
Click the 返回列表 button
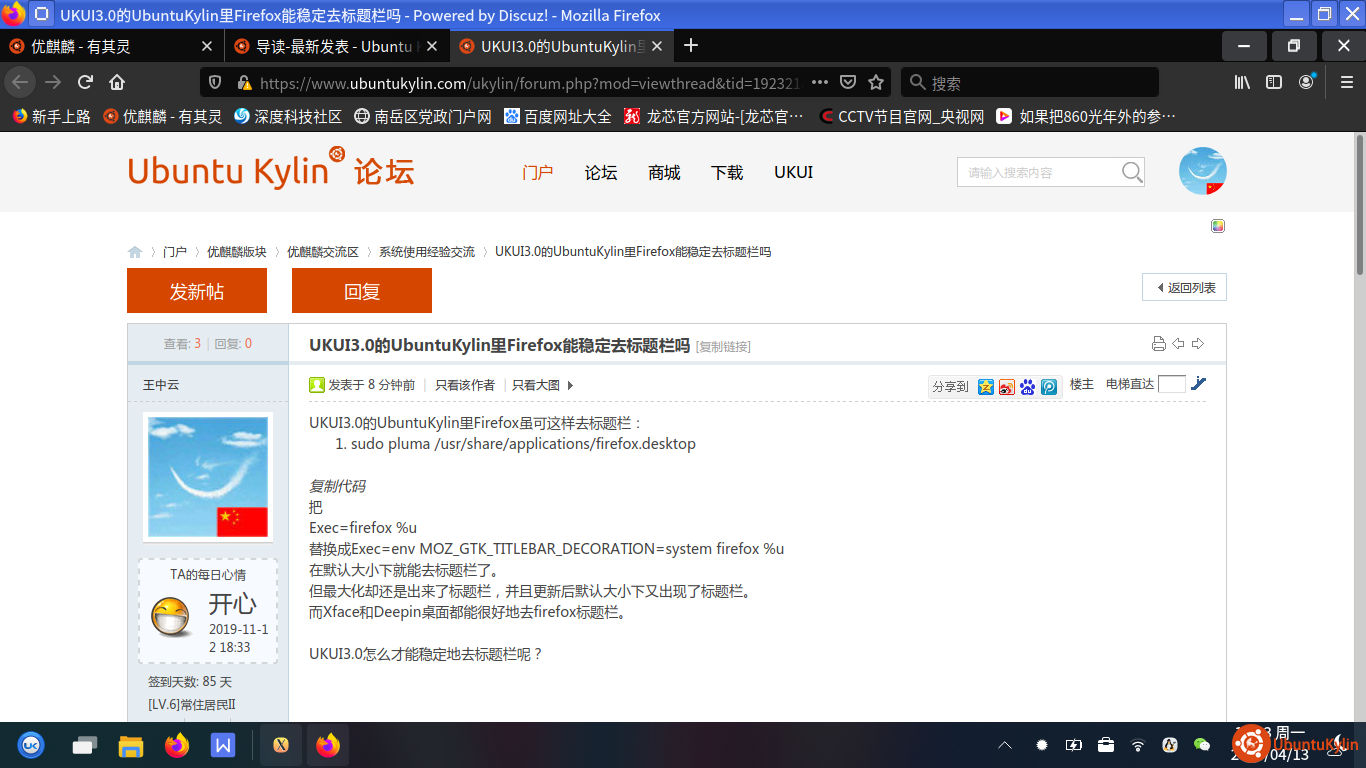[x=1184, y=287]
